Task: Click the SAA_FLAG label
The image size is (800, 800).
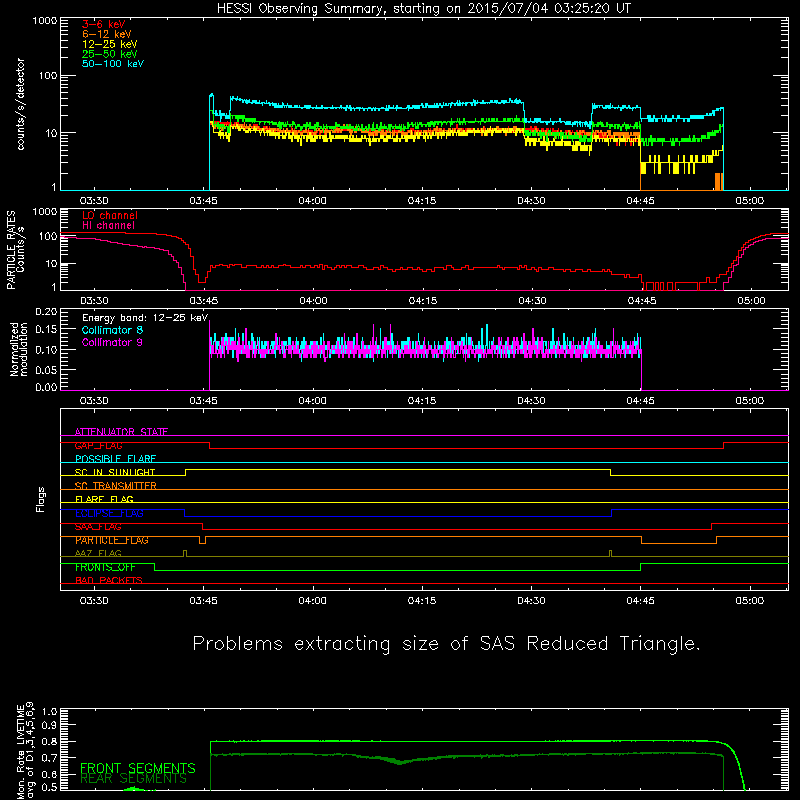Action: pyautogui.click(x=98, y=527)
